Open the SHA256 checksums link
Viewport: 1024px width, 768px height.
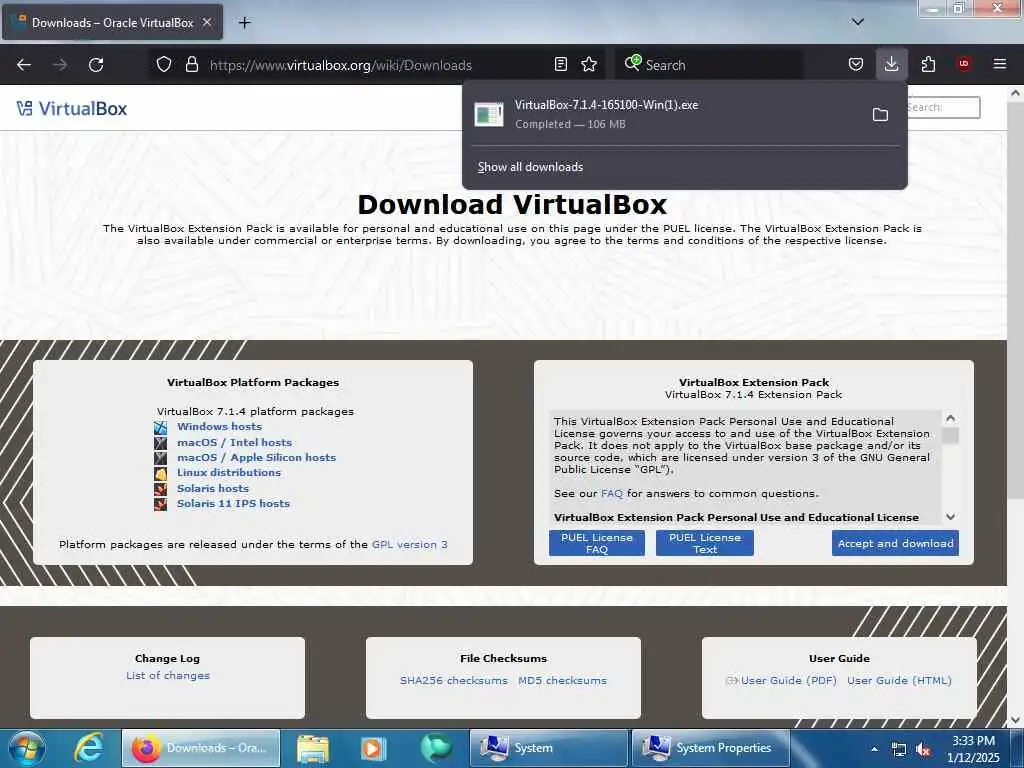point(454,680)
